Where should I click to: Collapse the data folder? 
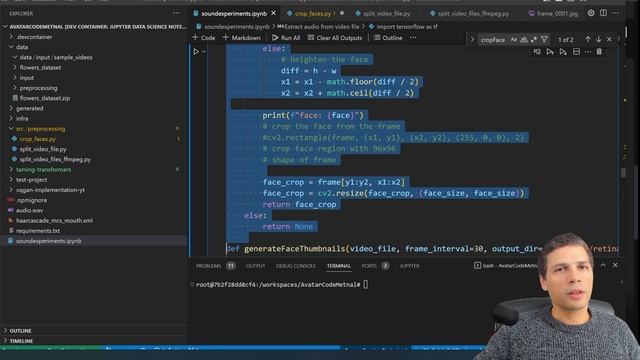point(94,47)
